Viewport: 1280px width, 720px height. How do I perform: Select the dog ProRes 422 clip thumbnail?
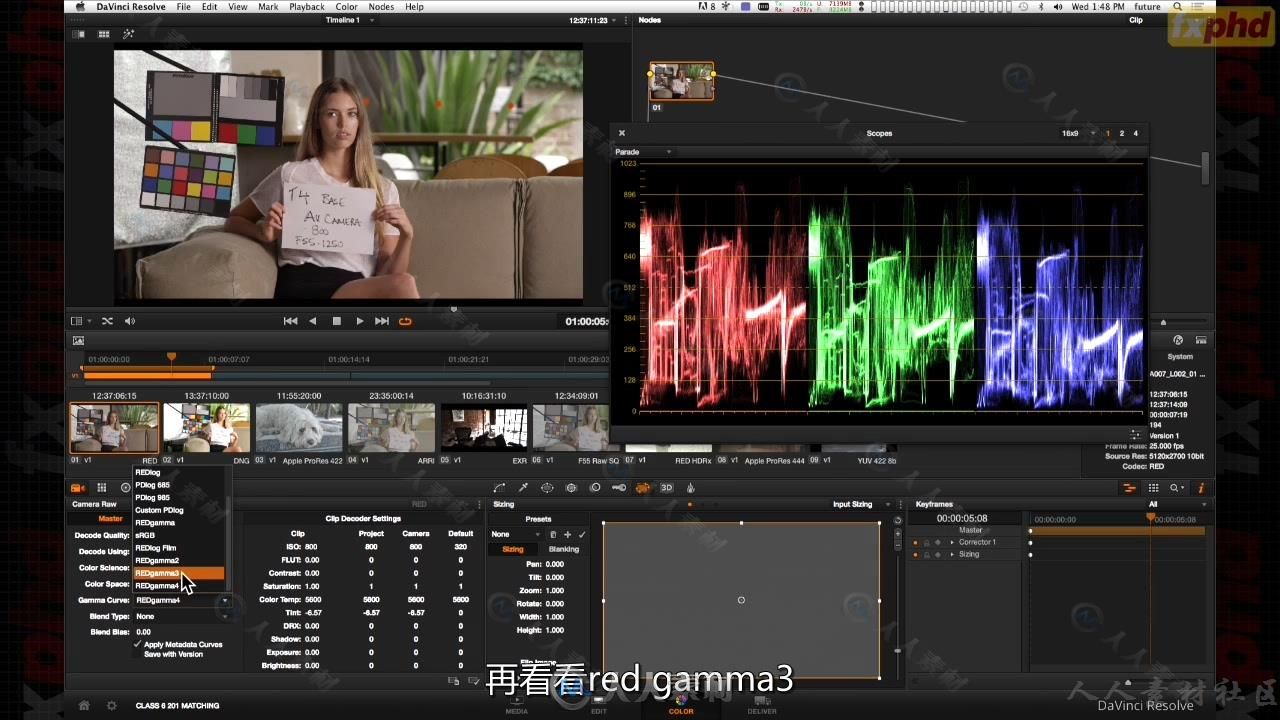[298, 428]
